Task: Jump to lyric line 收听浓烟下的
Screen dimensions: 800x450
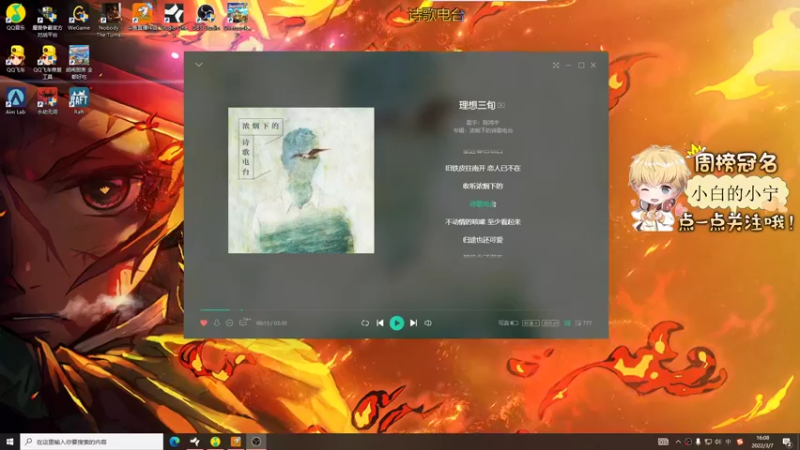Action: coord(483,186)
